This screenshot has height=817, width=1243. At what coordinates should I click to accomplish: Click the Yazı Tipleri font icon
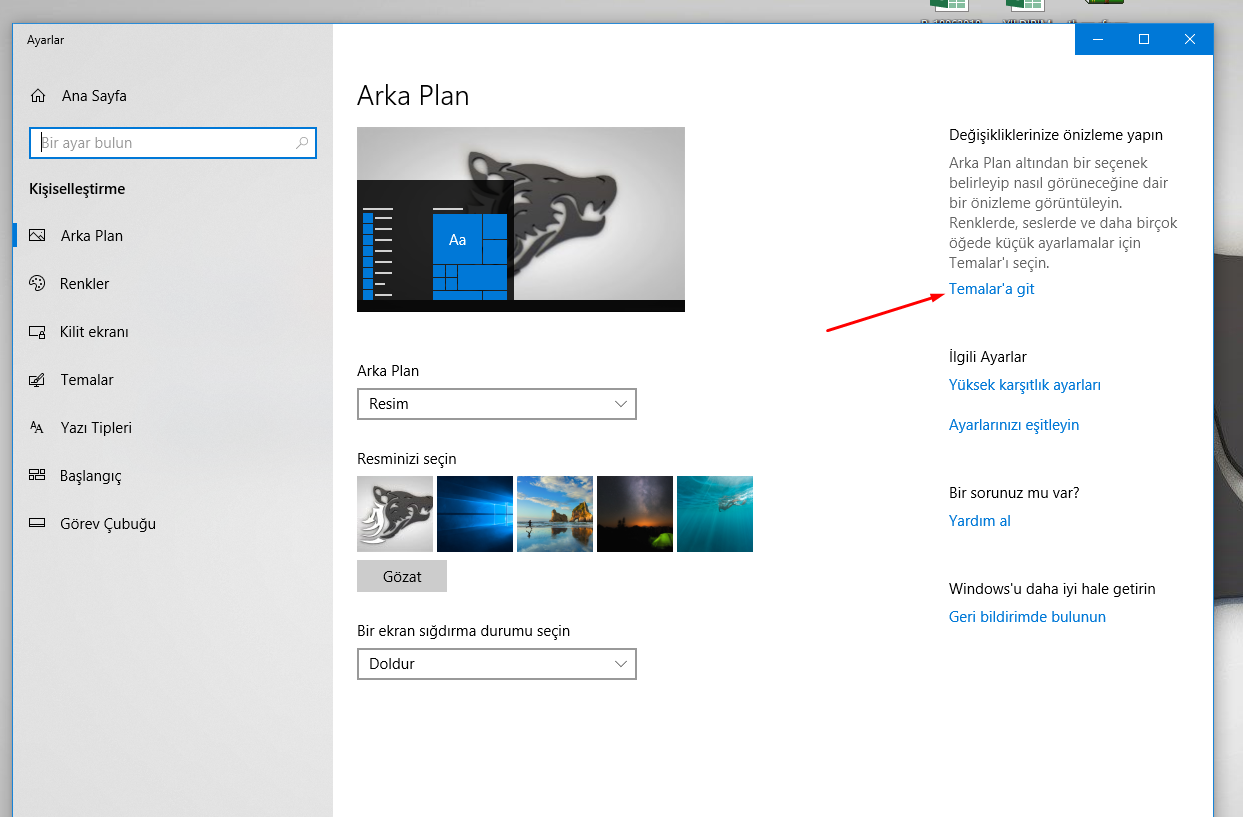coord(38,428)
